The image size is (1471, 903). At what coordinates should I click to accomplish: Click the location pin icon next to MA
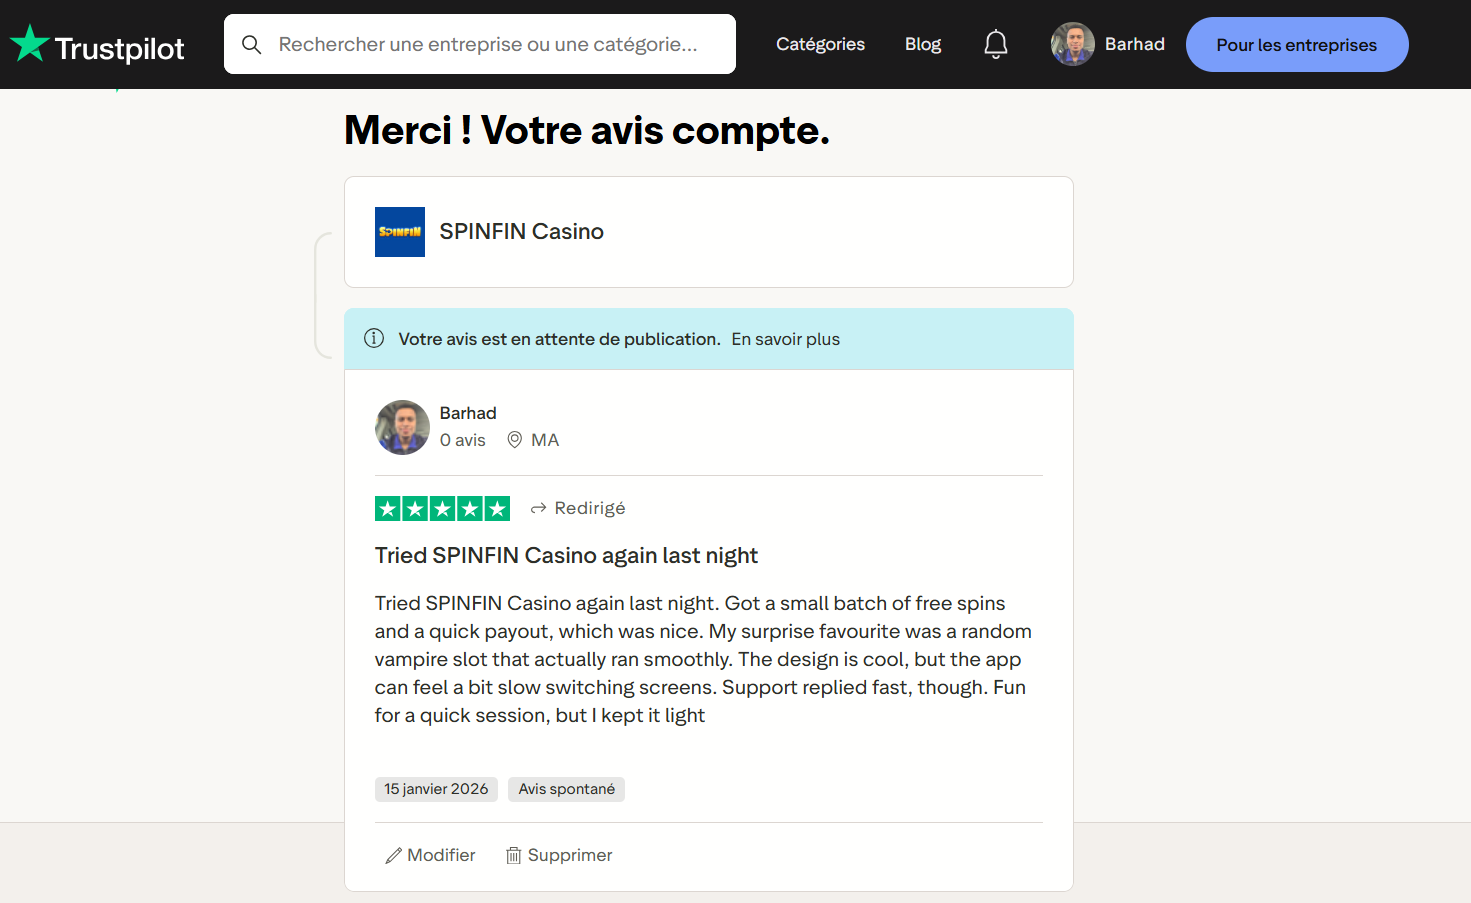click(x=514, y=440)
